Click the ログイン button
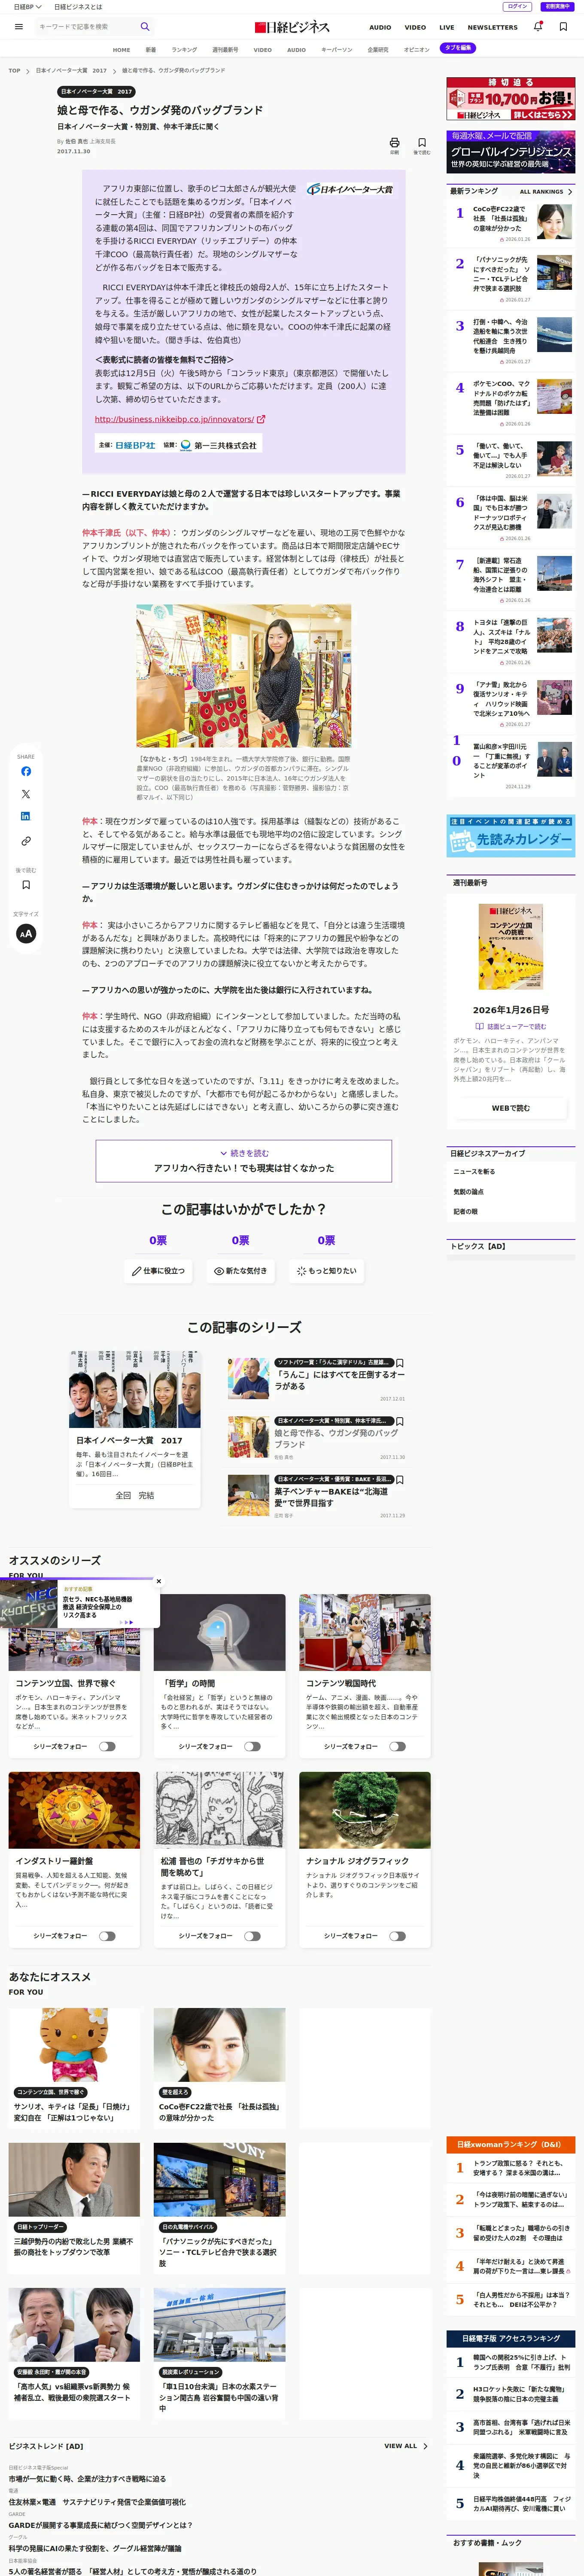Screen dimensions: 584x2576 tap(517, 6)
